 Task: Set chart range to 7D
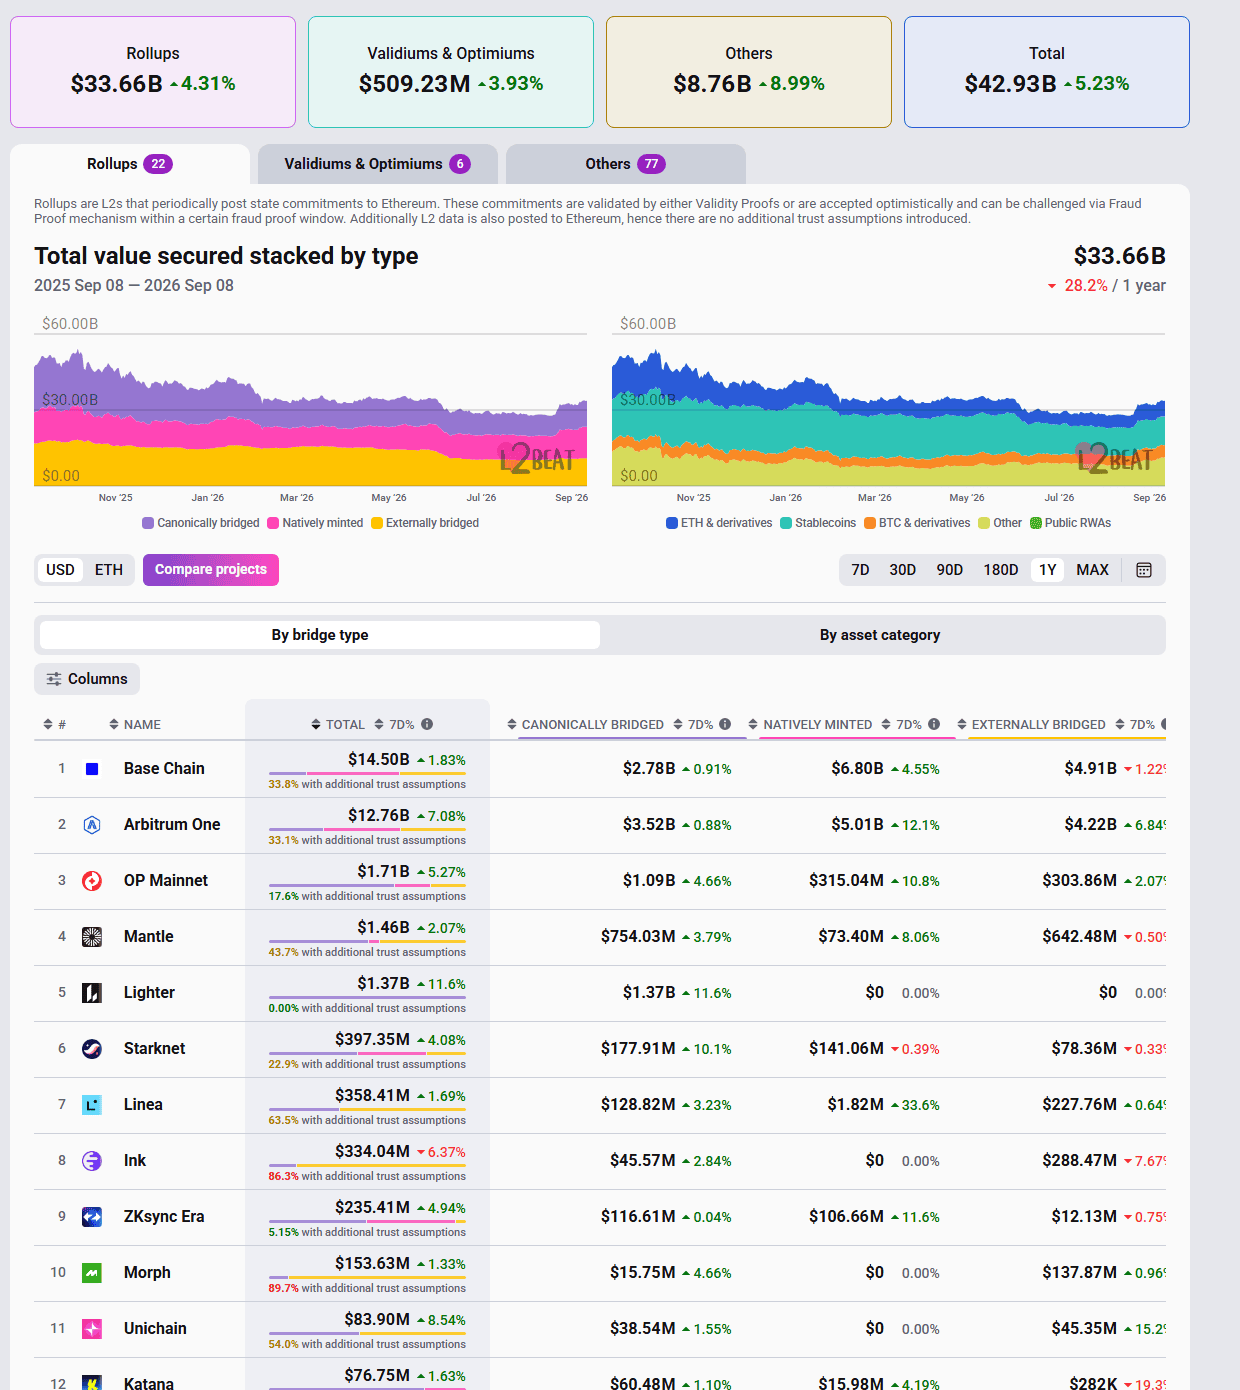pyautogui.click(x=860, y=570)
